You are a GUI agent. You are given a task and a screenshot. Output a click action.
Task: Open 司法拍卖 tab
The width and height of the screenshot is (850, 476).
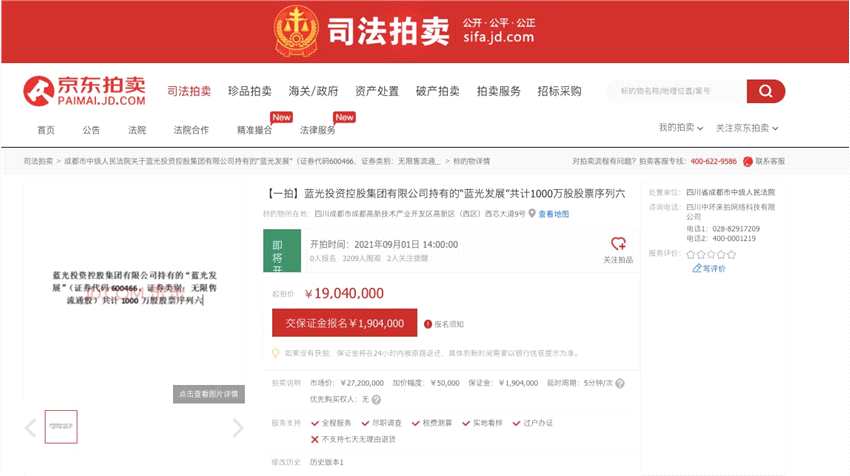click(x=189, y=91)
